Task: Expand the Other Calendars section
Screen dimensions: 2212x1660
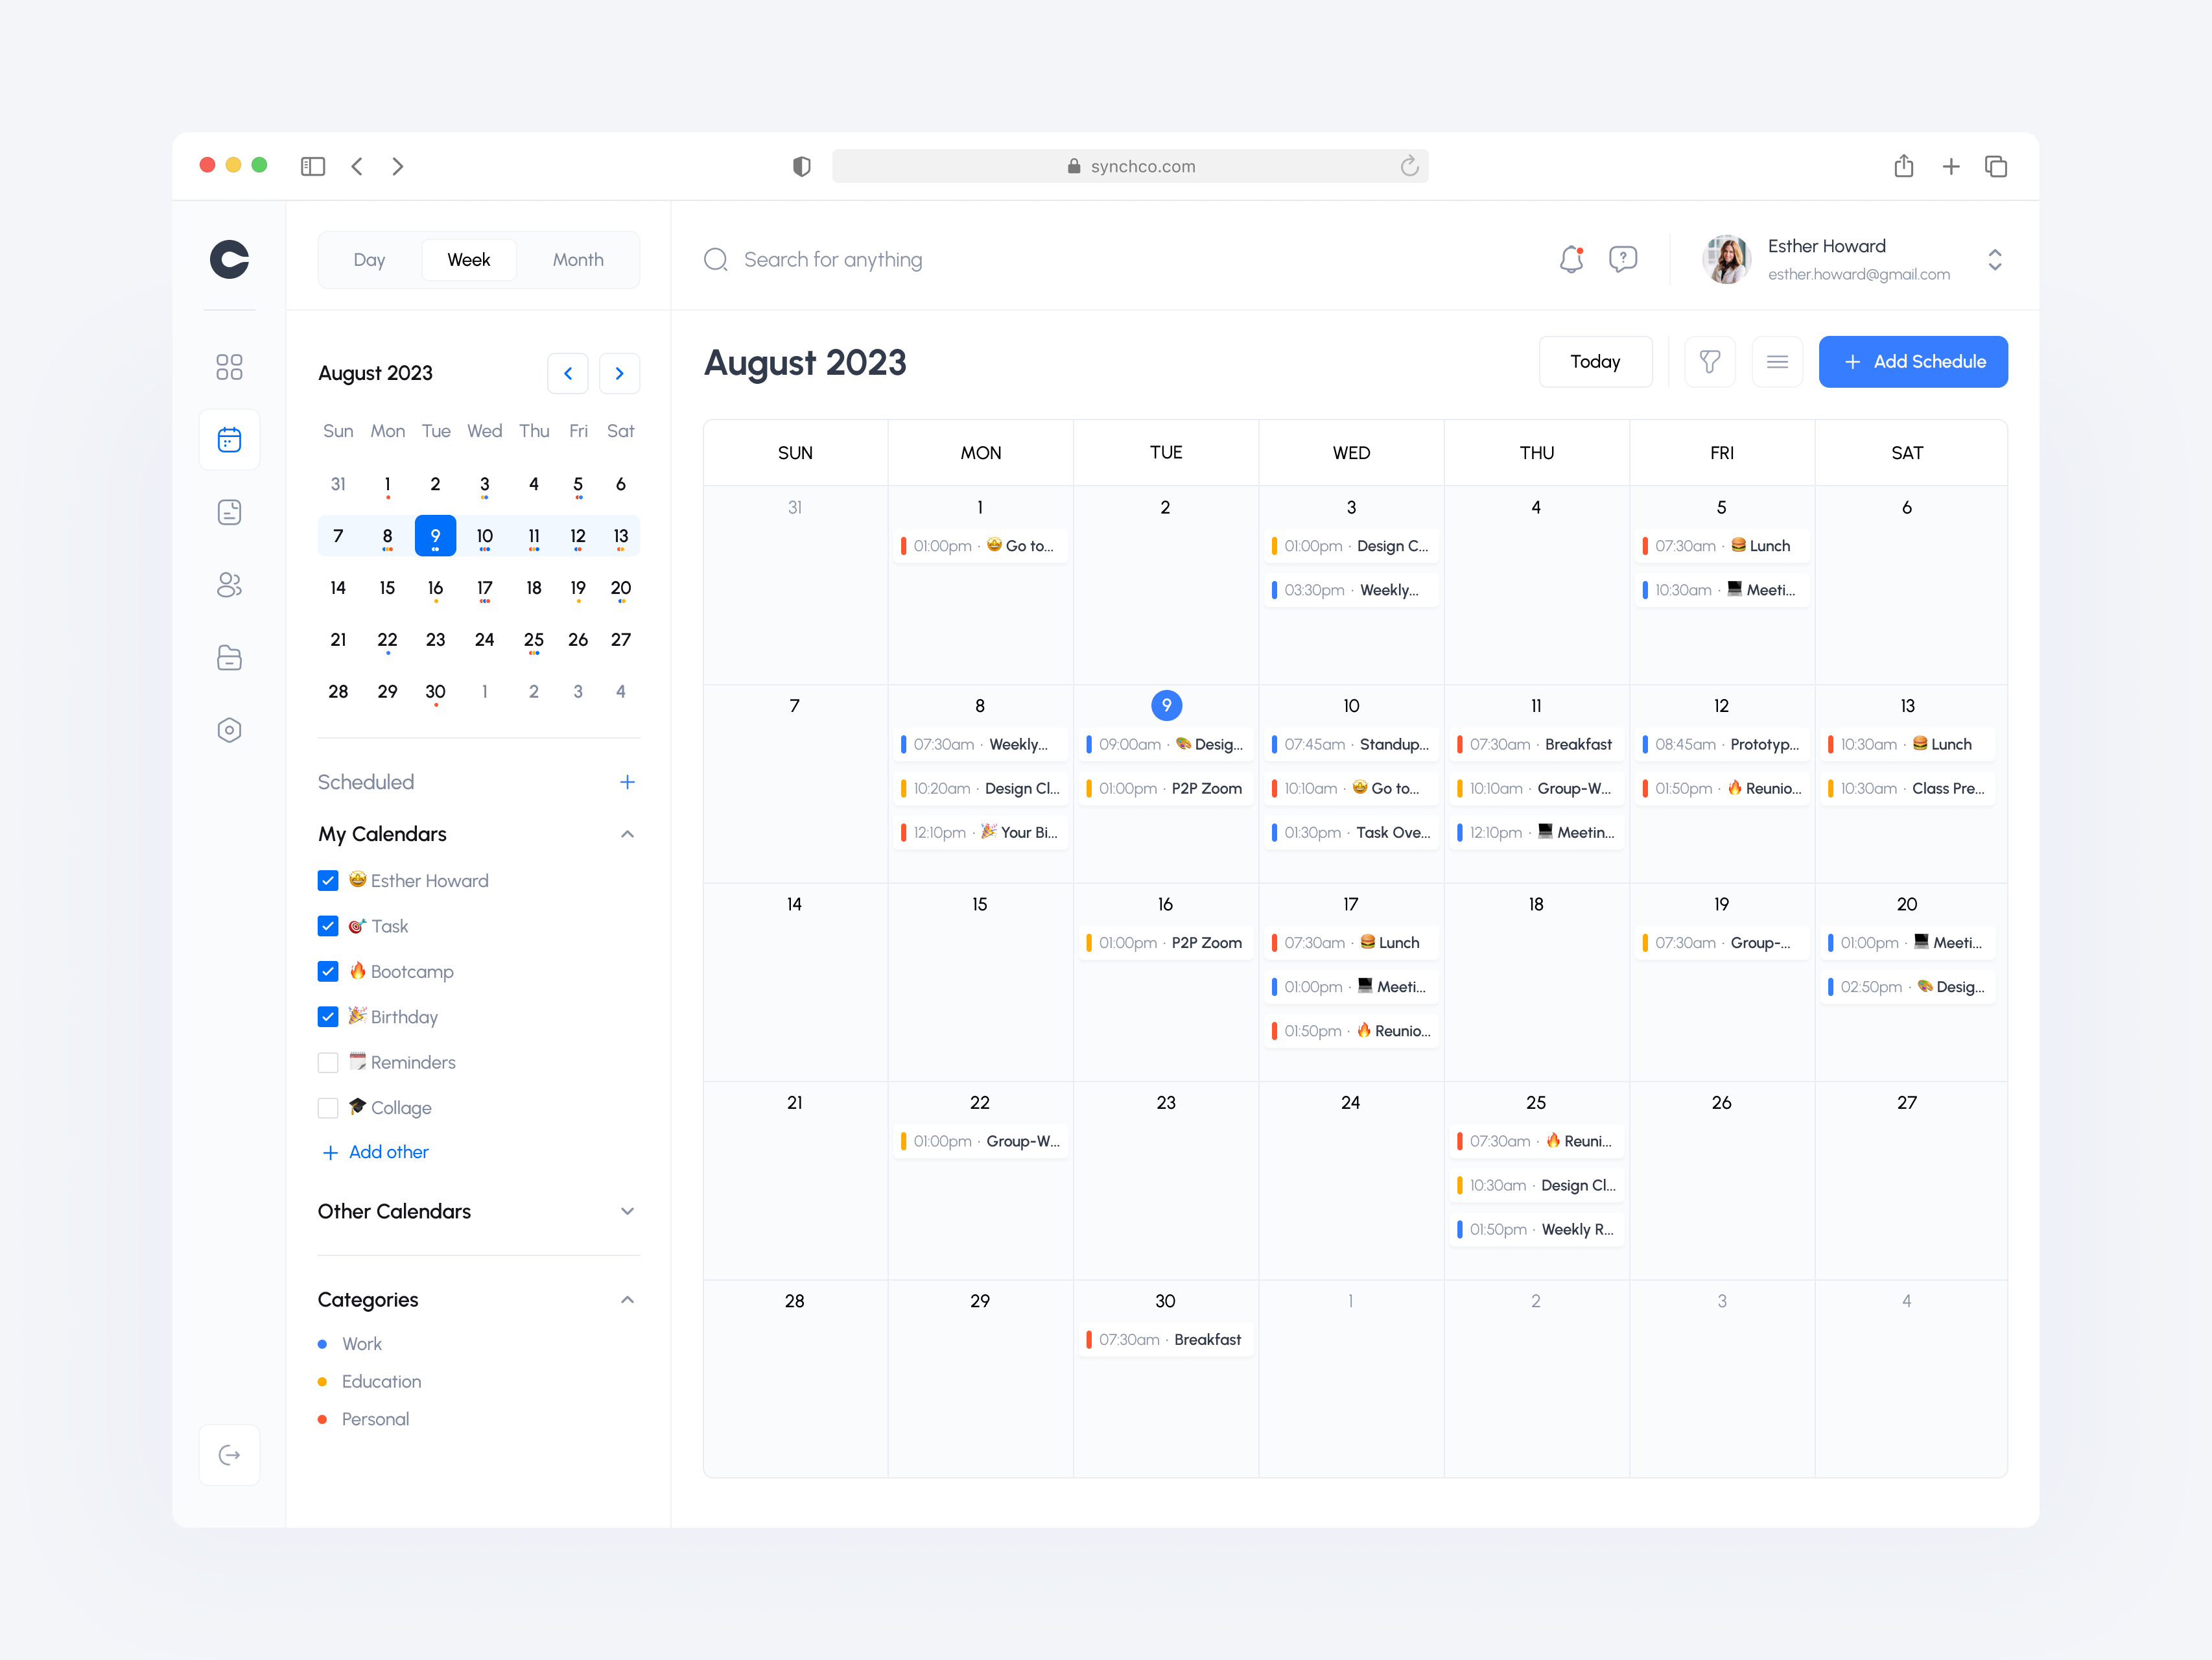Action: (x=627, y=1211)
